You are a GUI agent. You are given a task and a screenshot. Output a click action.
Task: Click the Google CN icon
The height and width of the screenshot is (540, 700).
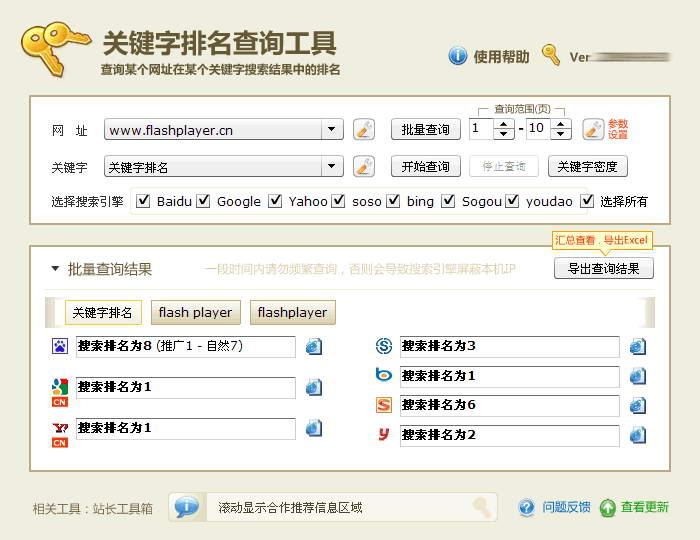[x=60, y=392]
